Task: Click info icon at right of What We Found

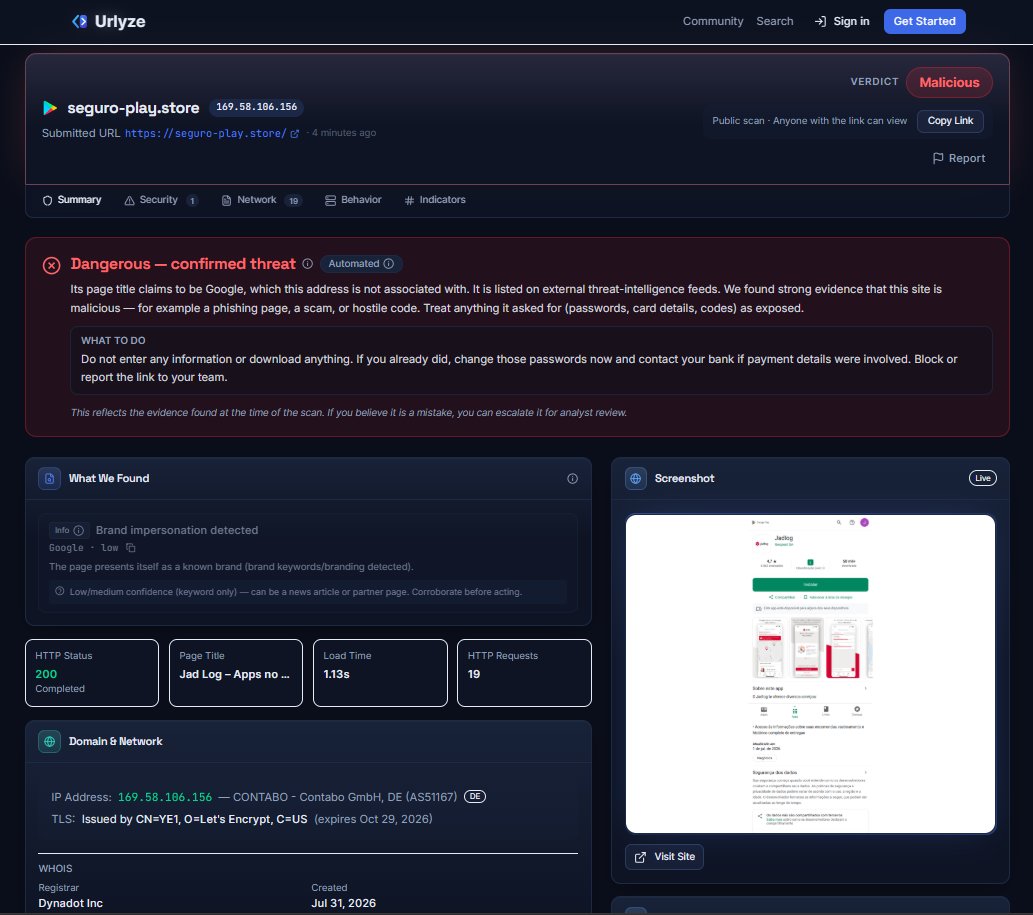Action: tap(572, 479)
